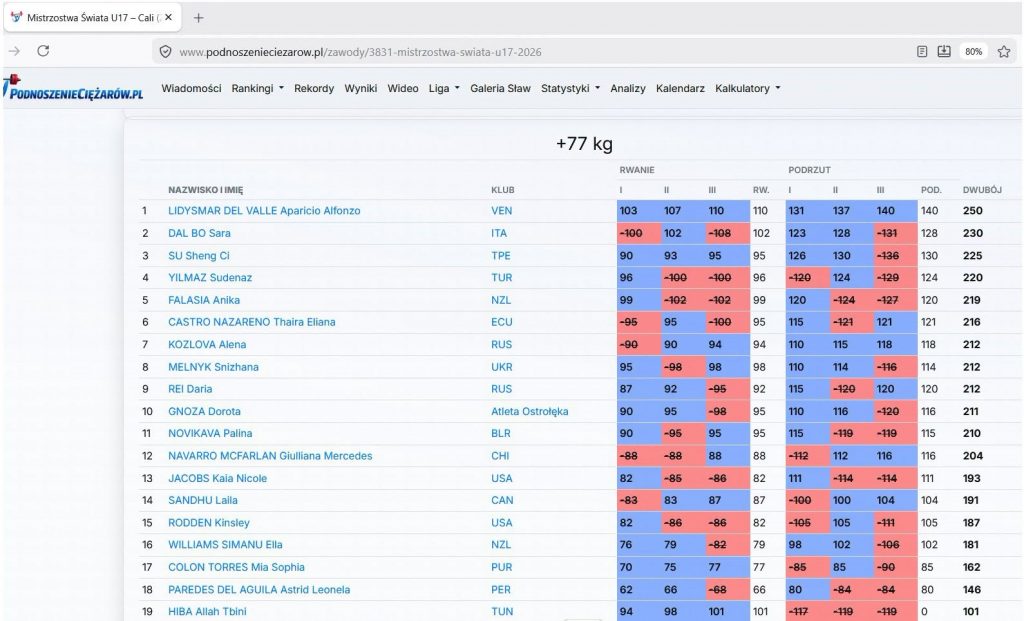Open NAVARRO MCFARLAN Giulliana Mercedes link
Viewport: 1024px width, 621px height.
(x=270, y=456)
